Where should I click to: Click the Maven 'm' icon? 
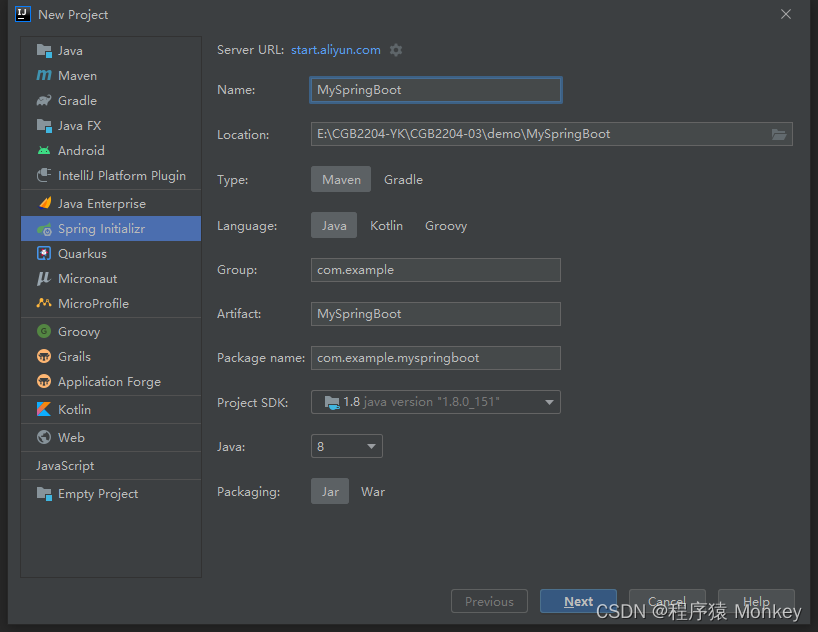tap(44, 75)
